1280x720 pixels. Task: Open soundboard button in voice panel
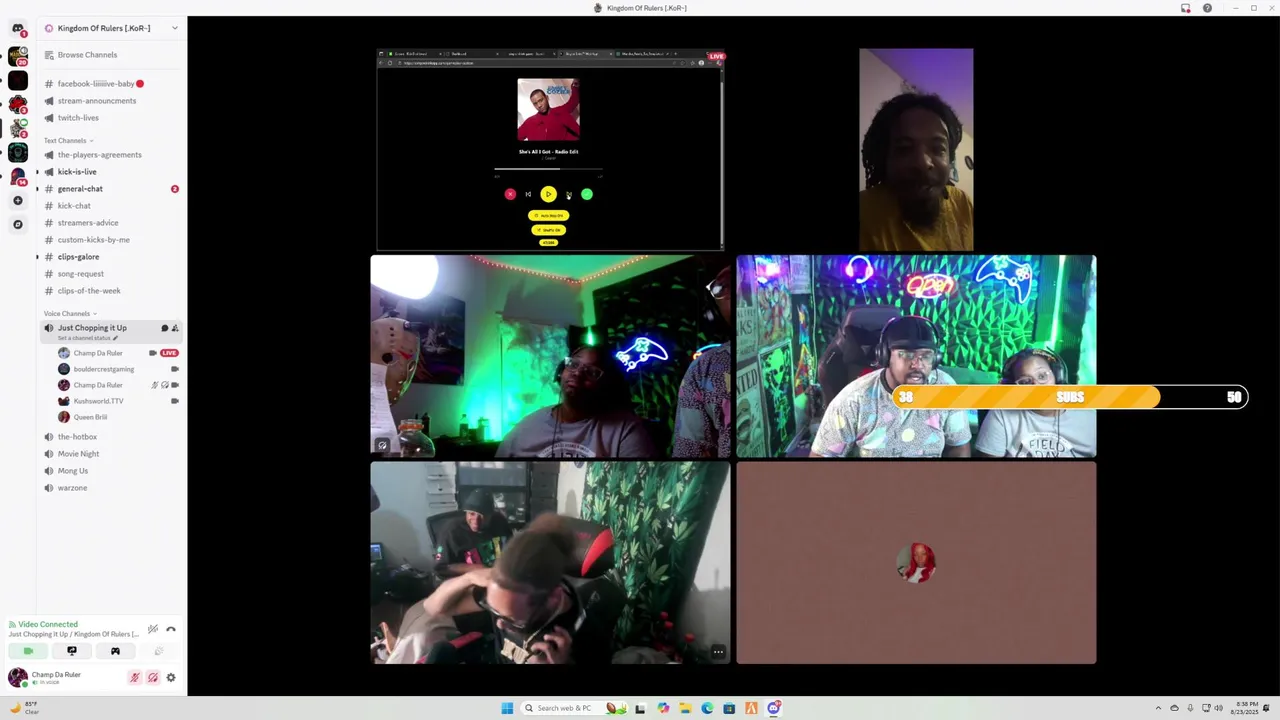tap(158, 651)
